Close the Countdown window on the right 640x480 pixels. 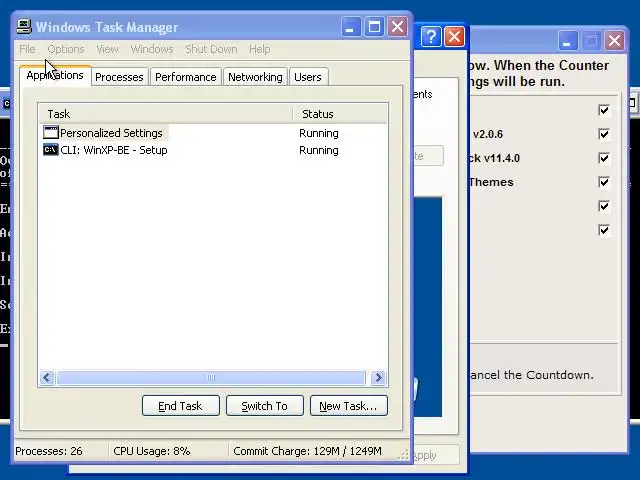tap(614, 40)
